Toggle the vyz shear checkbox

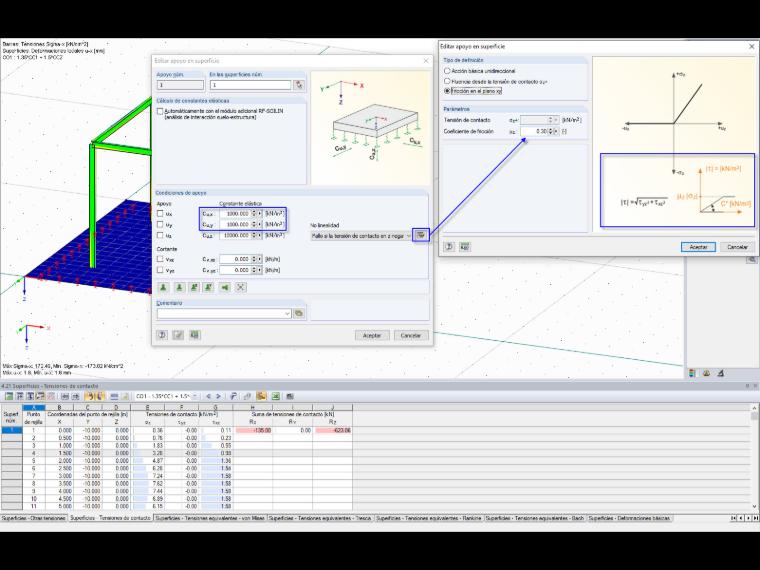click(160, 270)
